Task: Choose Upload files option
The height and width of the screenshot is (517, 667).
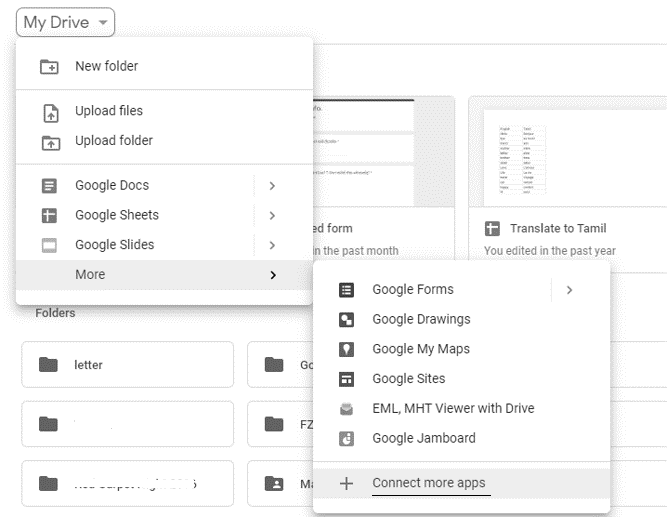Action: (109, 111)
